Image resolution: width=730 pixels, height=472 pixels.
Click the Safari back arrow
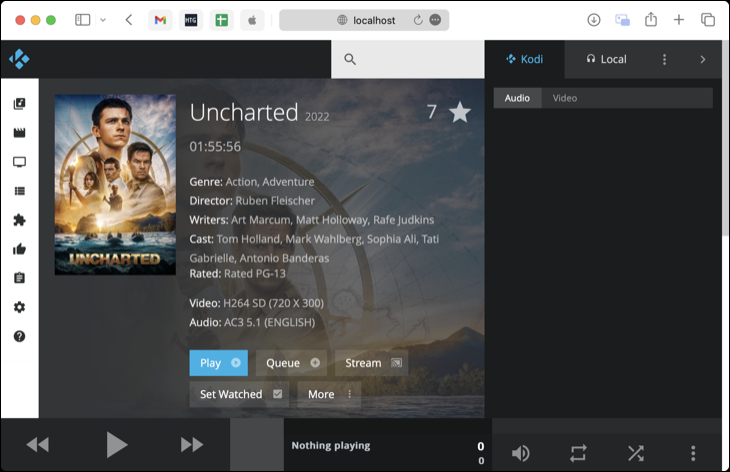pyautogui.click(x=129, y=20)
